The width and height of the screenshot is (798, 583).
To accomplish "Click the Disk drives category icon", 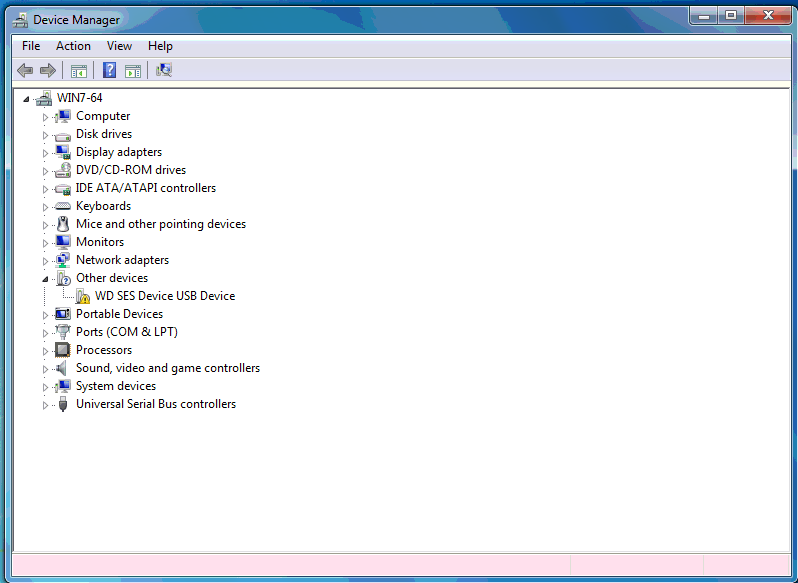I will click(x=63, y=135).
